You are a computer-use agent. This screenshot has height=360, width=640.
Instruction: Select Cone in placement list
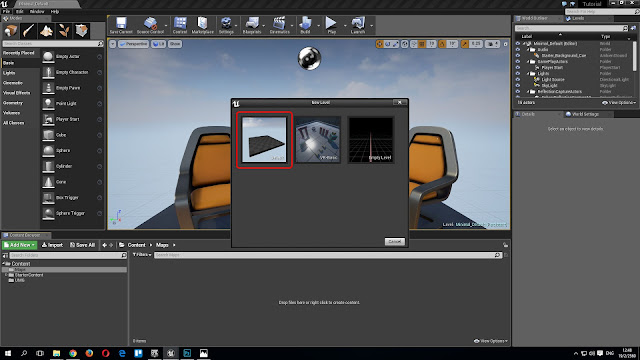(72, 182)
